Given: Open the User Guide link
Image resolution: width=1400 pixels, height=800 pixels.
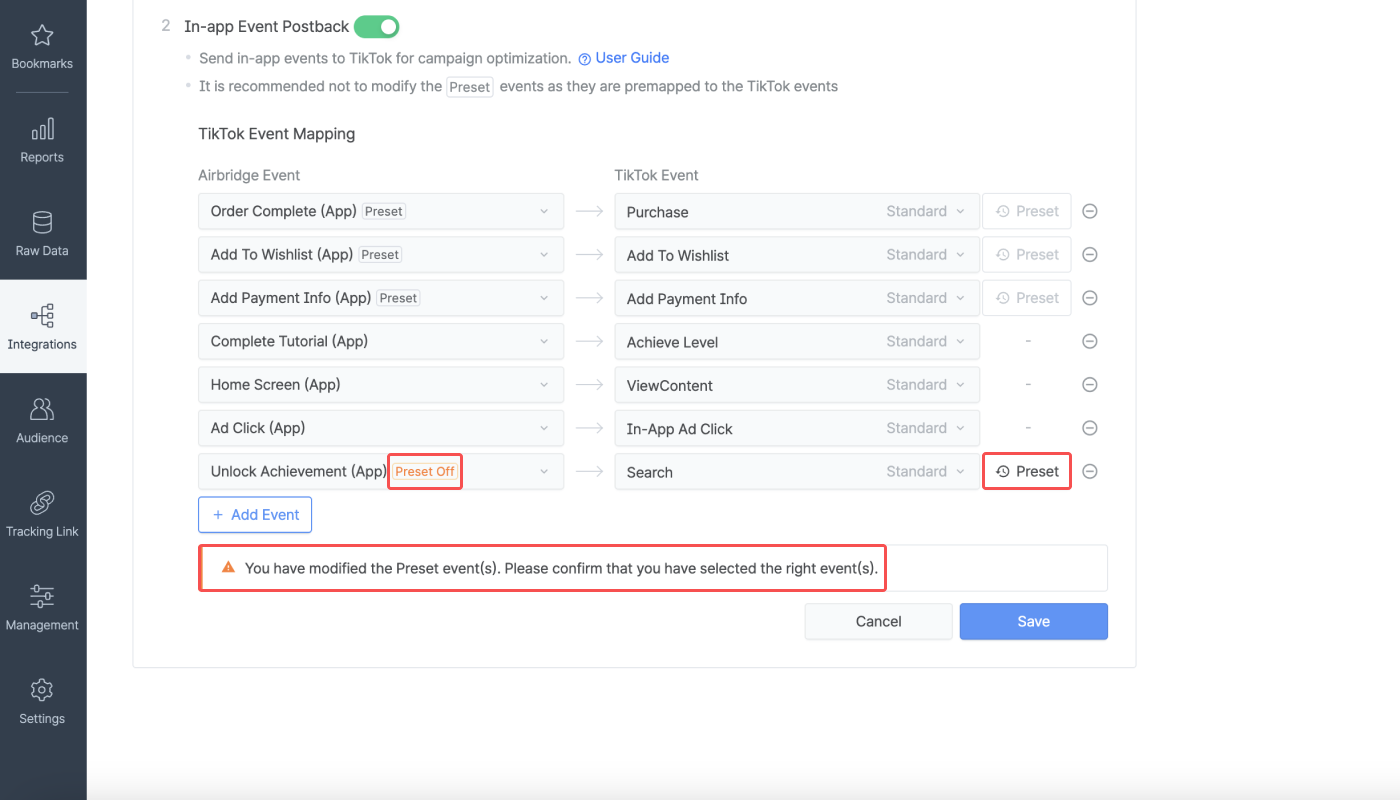Looking at the screenshot, I should [x=631, y=58].
